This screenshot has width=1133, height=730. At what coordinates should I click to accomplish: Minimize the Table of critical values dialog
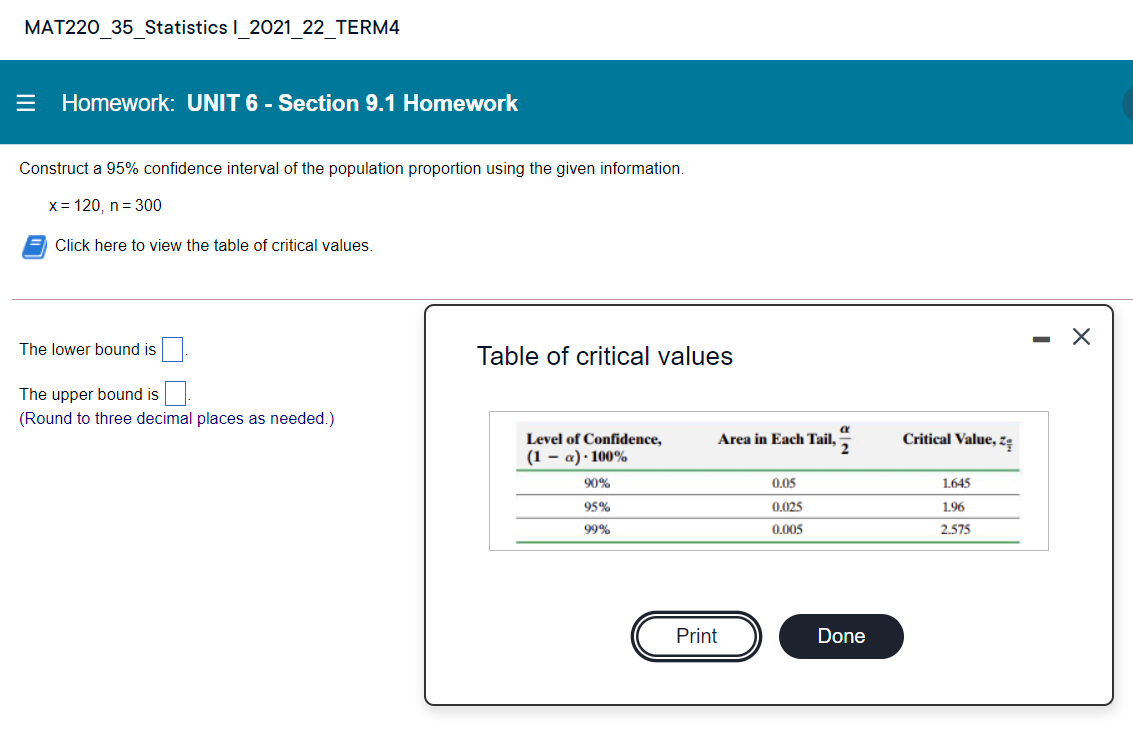click(x=1041, y=337)
